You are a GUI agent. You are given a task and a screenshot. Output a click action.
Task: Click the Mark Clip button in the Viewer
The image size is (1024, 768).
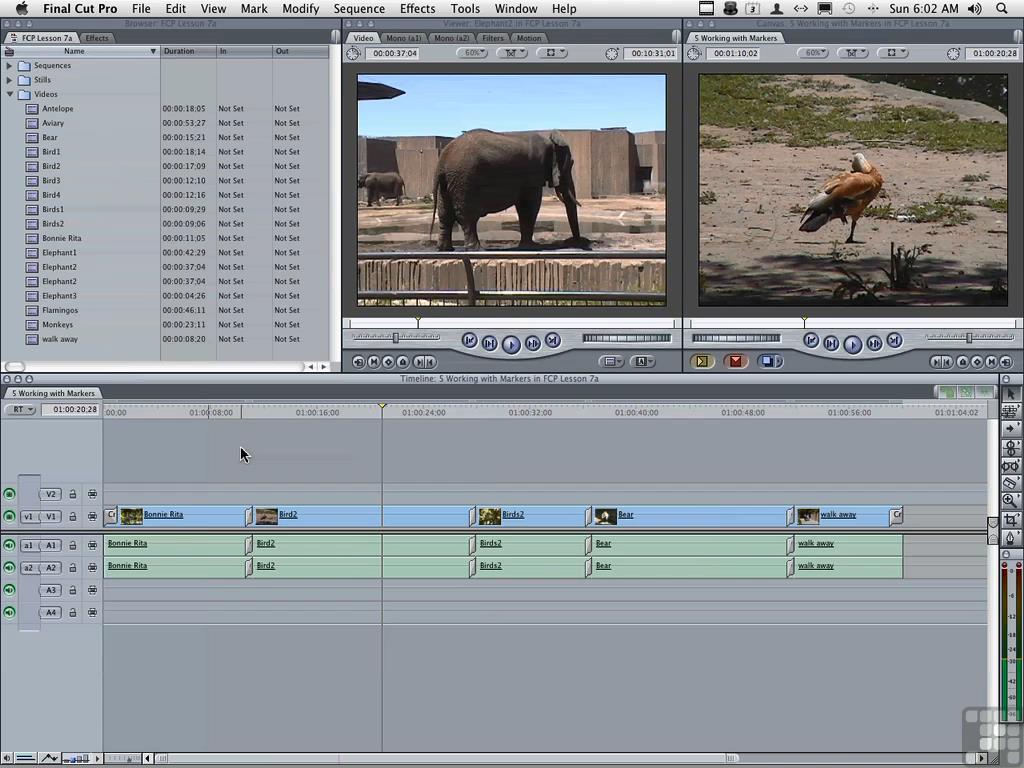[x=374, y=362]
